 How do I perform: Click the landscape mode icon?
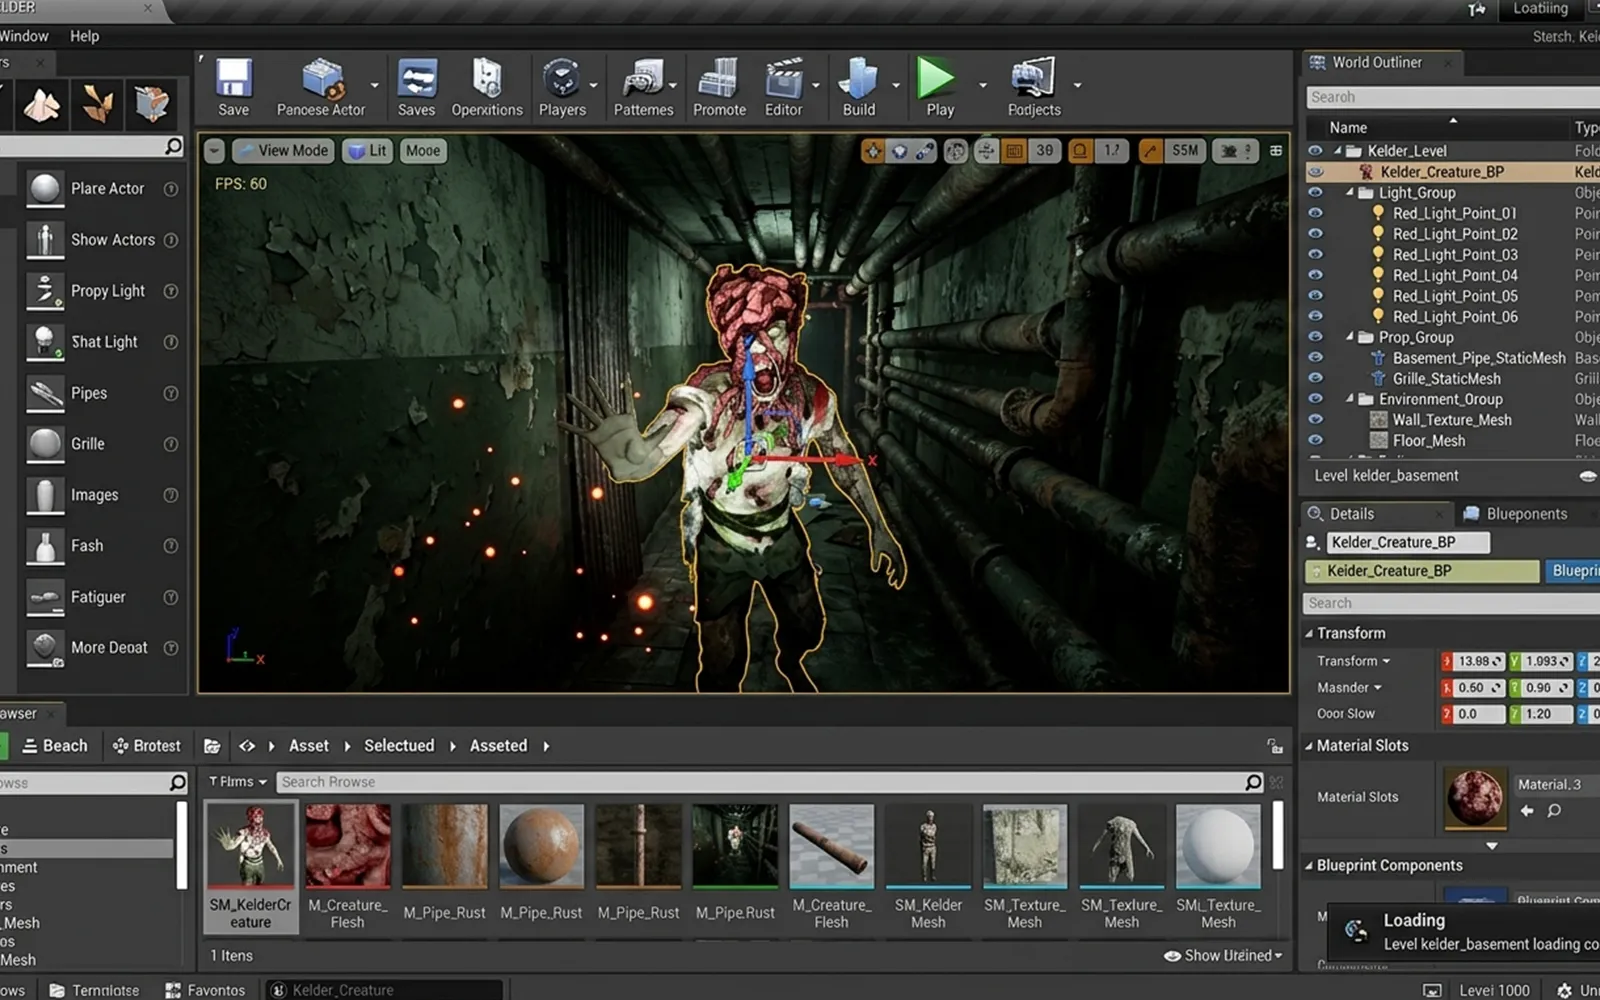(x=42, y=104)
